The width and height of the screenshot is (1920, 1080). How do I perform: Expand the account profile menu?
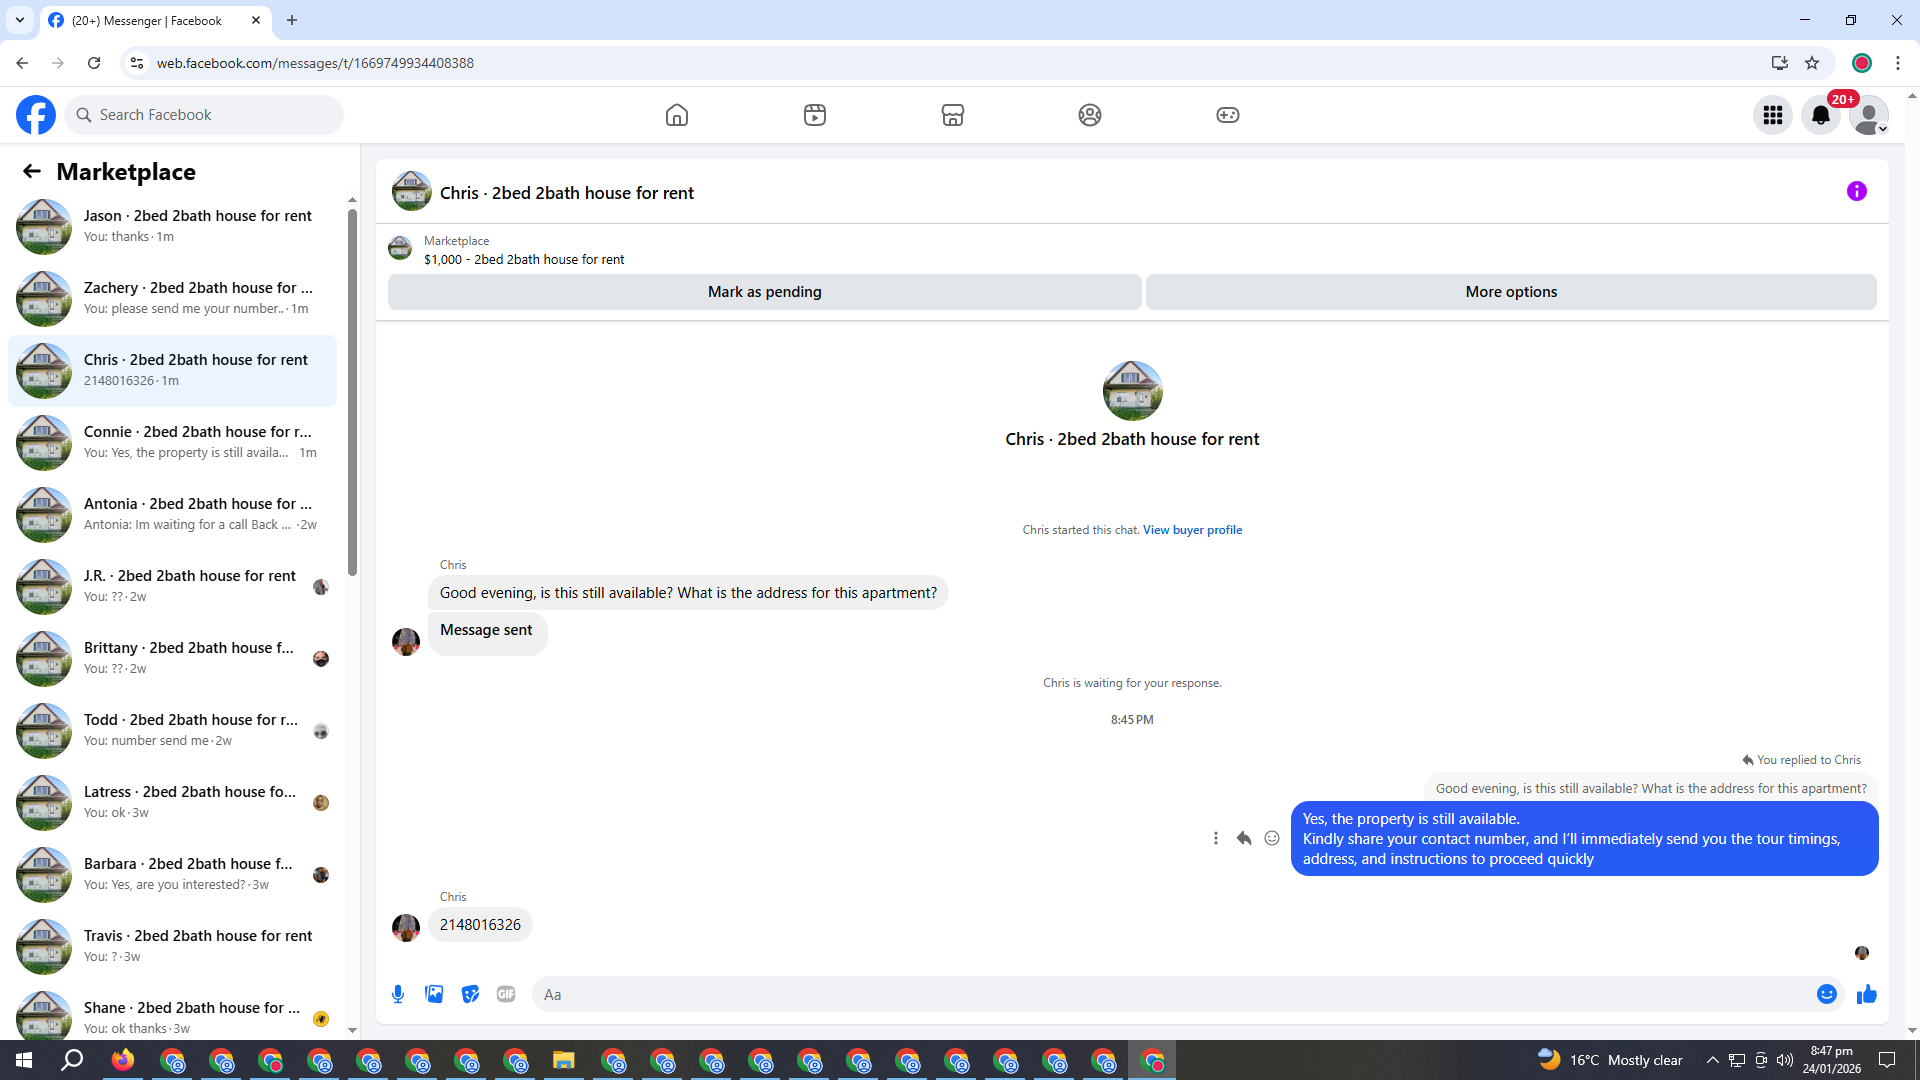1868,115
